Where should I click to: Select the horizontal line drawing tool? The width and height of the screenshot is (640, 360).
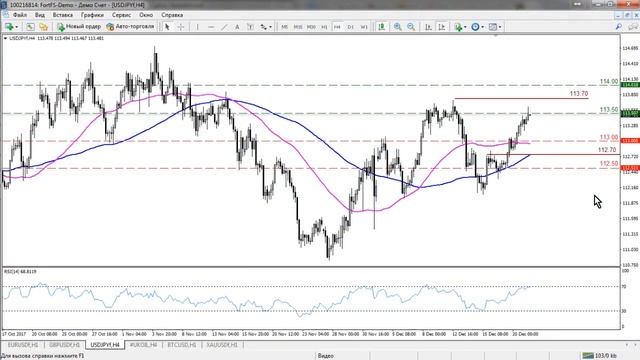(x=211, y=27)
